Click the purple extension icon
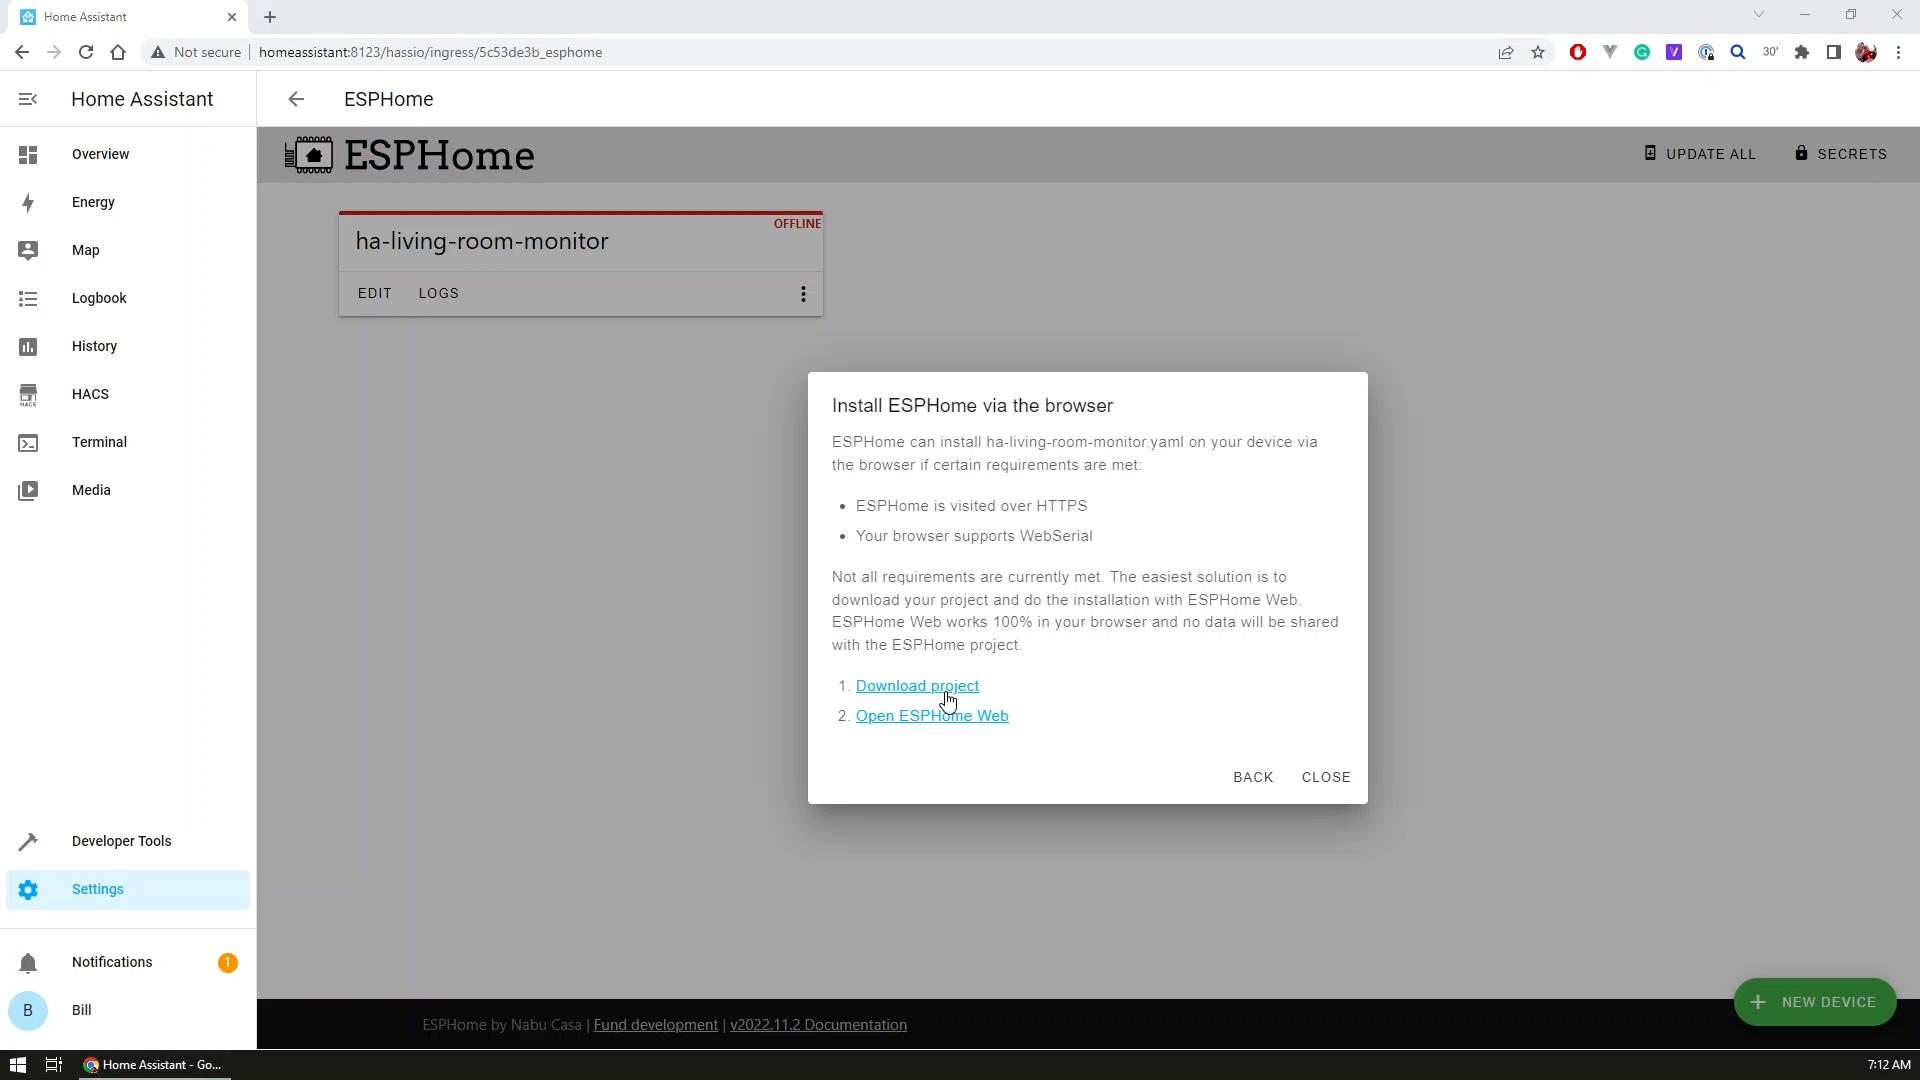This screenshot has width=1920, height=1080. [x=1674, y=52]
